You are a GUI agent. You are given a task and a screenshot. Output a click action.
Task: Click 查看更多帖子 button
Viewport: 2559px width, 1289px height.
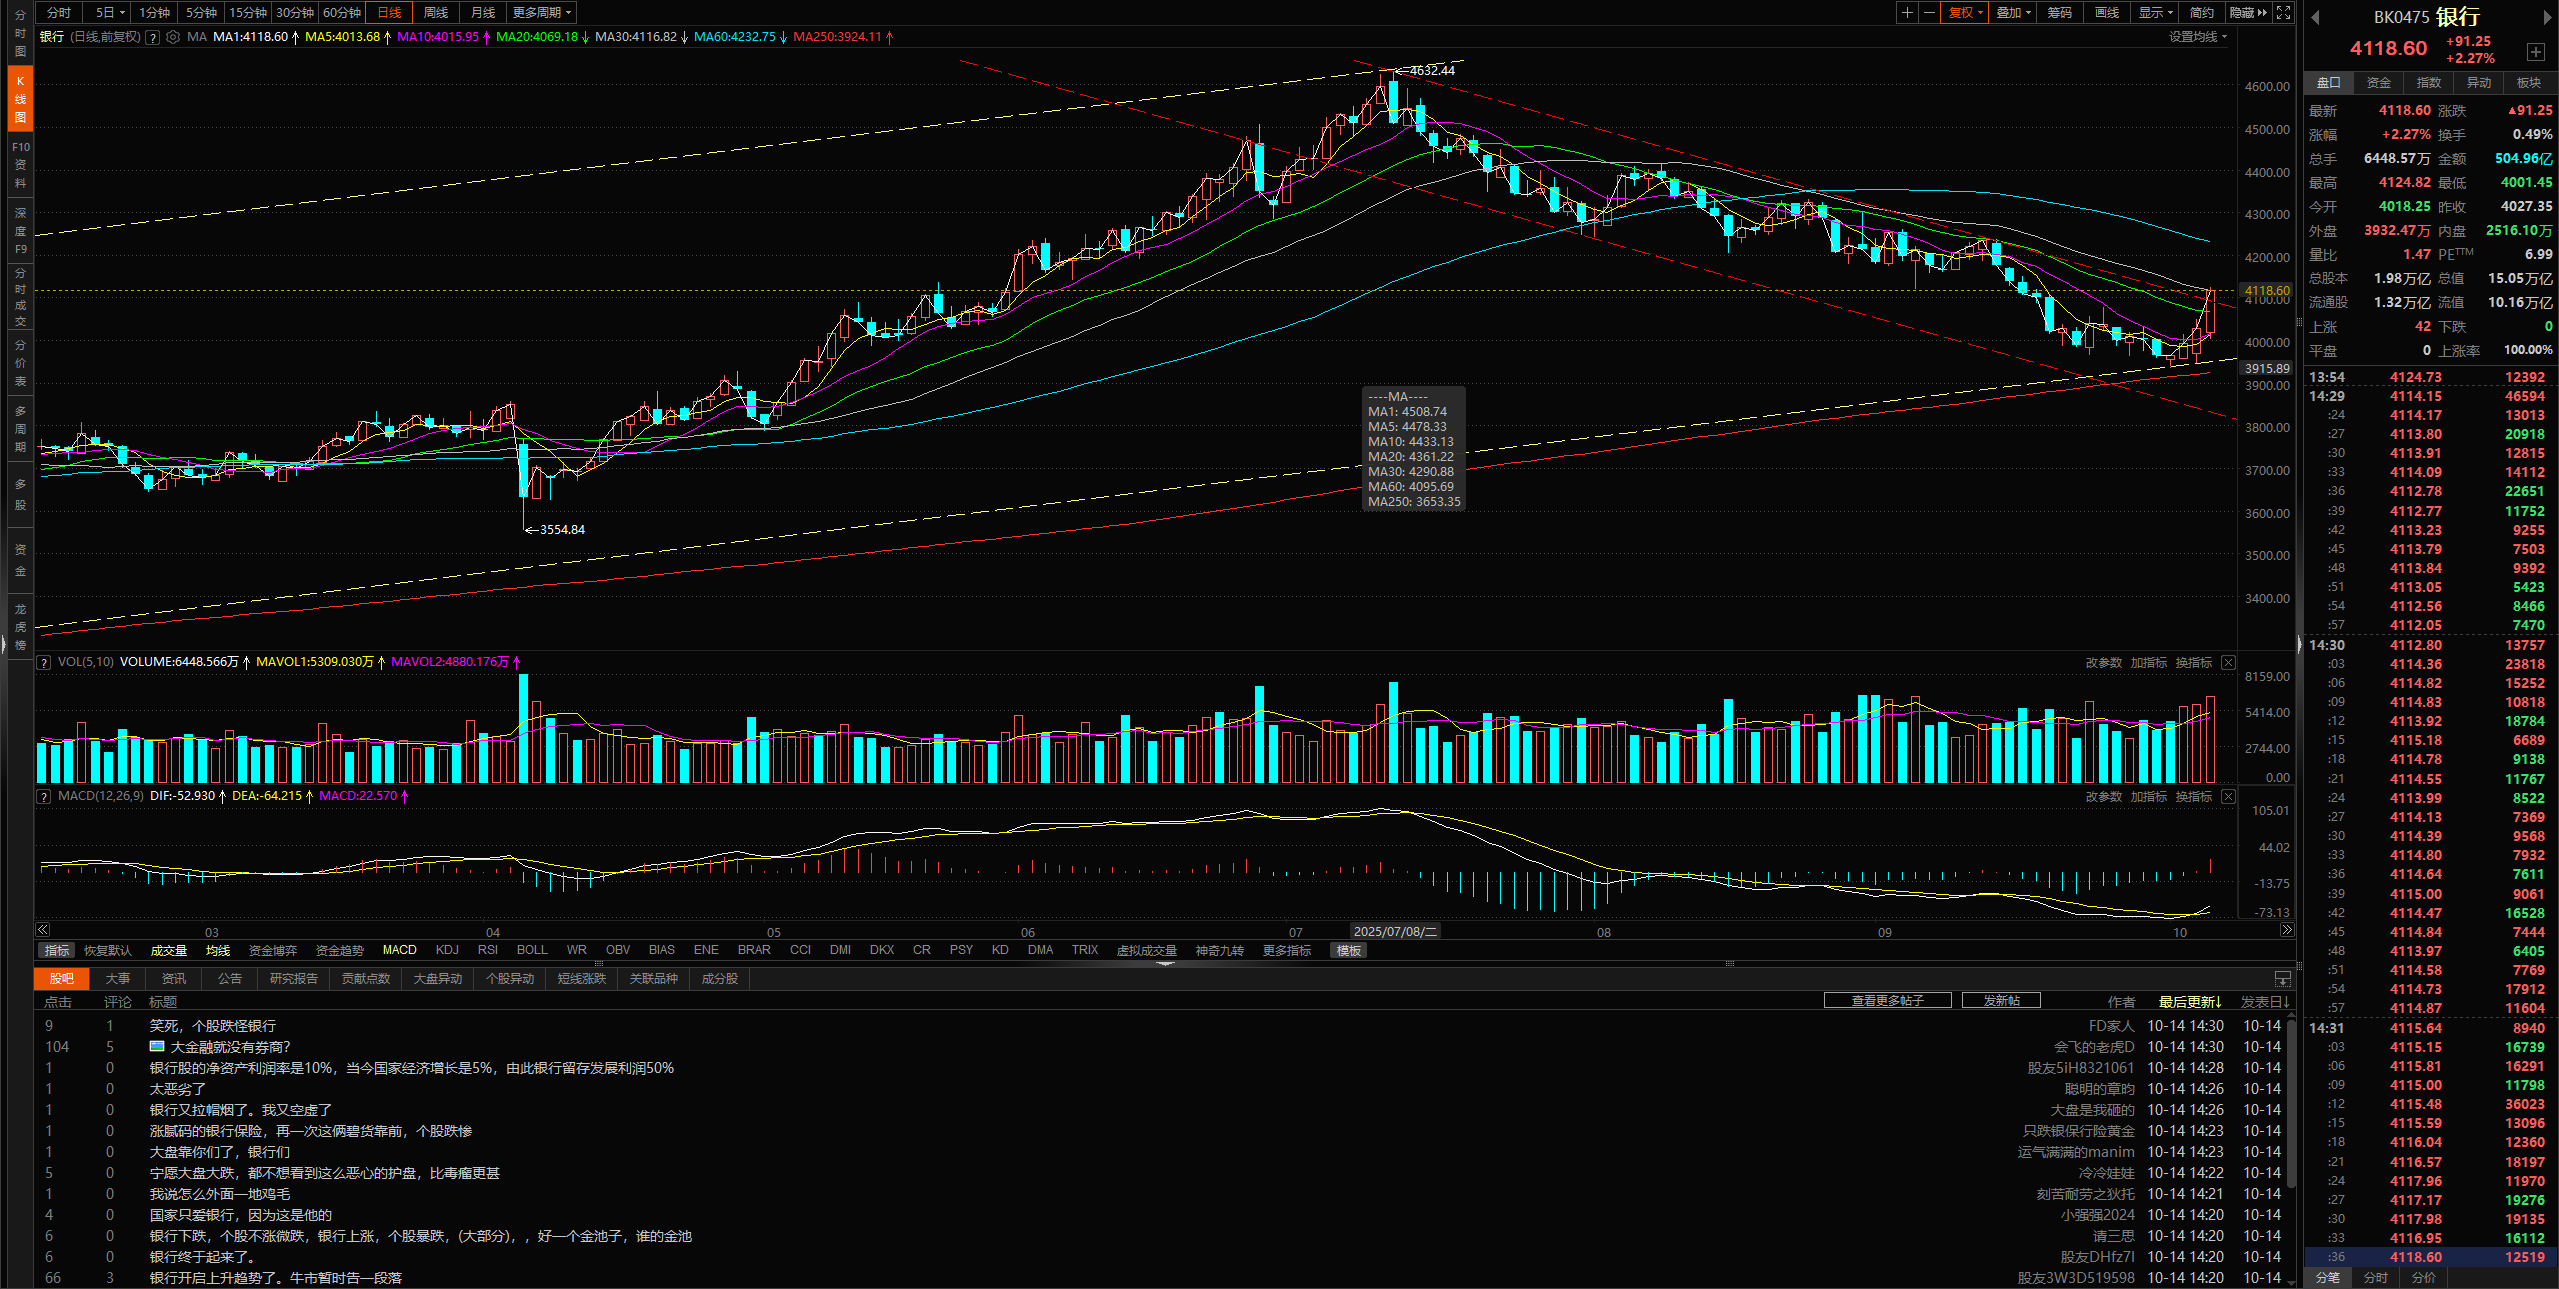[x=1887, y=1001]
